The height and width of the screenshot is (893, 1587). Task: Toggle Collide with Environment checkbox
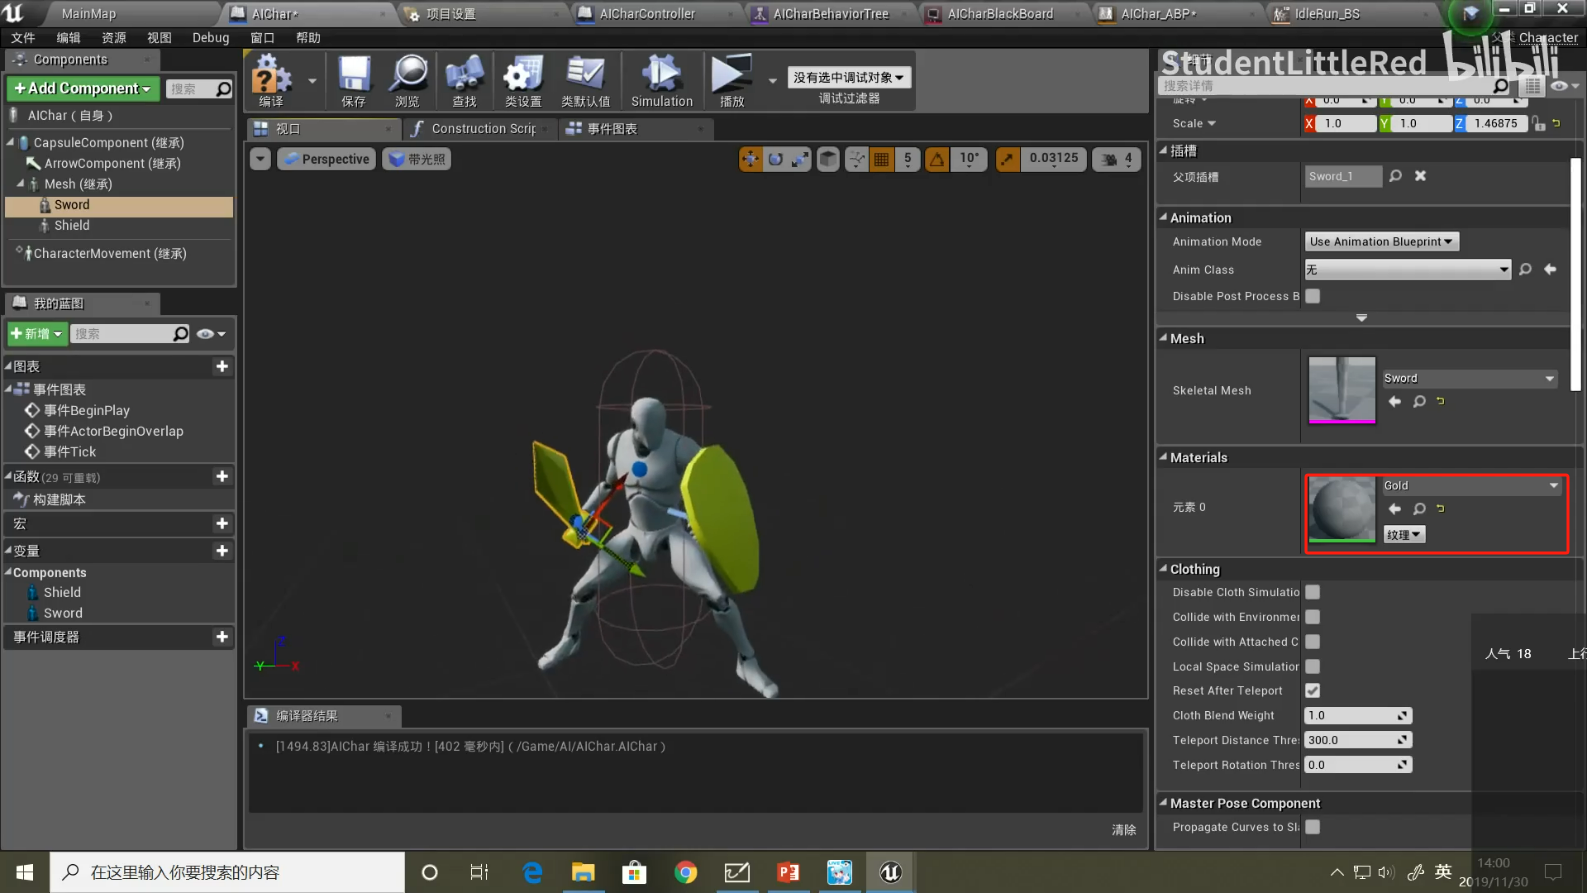coord(1313,617)
